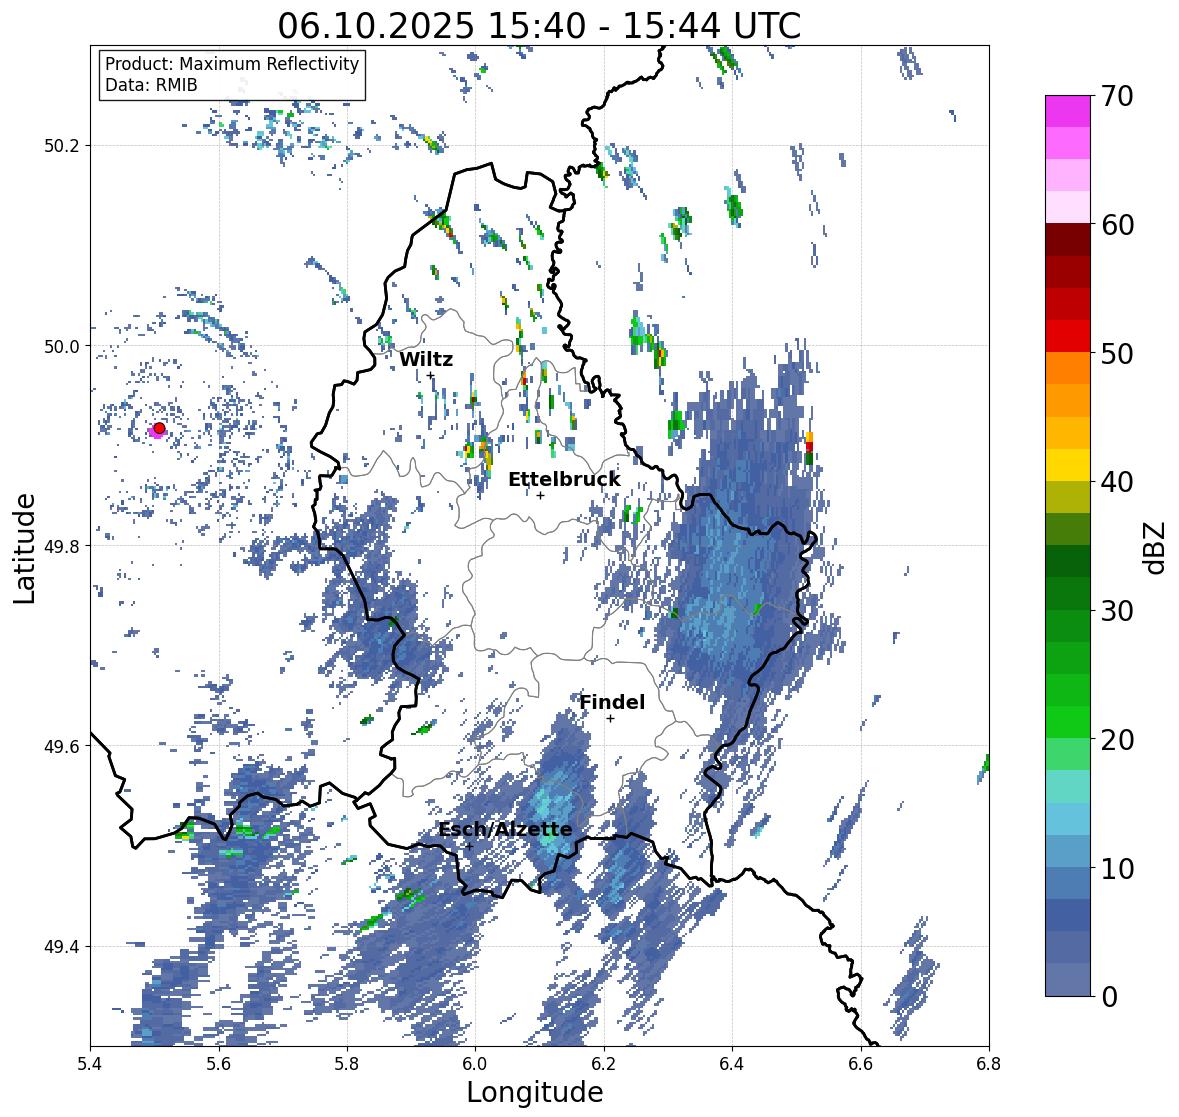Click the Longitude axis label

coord(535,1092)
